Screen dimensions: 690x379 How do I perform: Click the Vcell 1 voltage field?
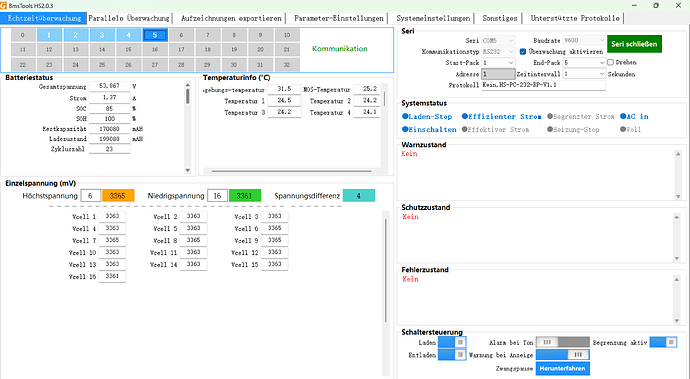(112, 216)
